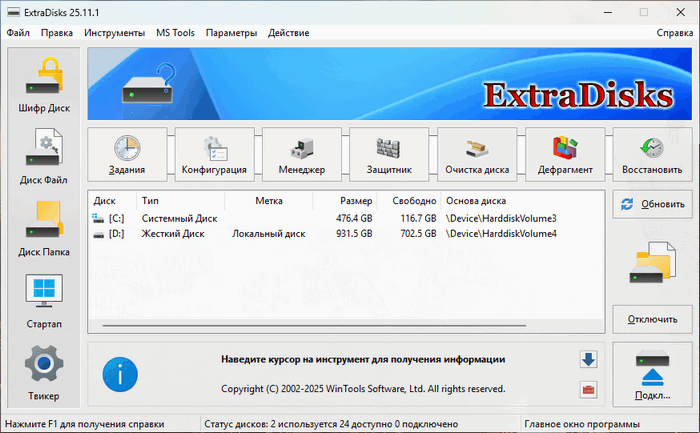Screen dimensions: 700x433
Task: Open the Правка menu
Action: click(x=57, y=33)
